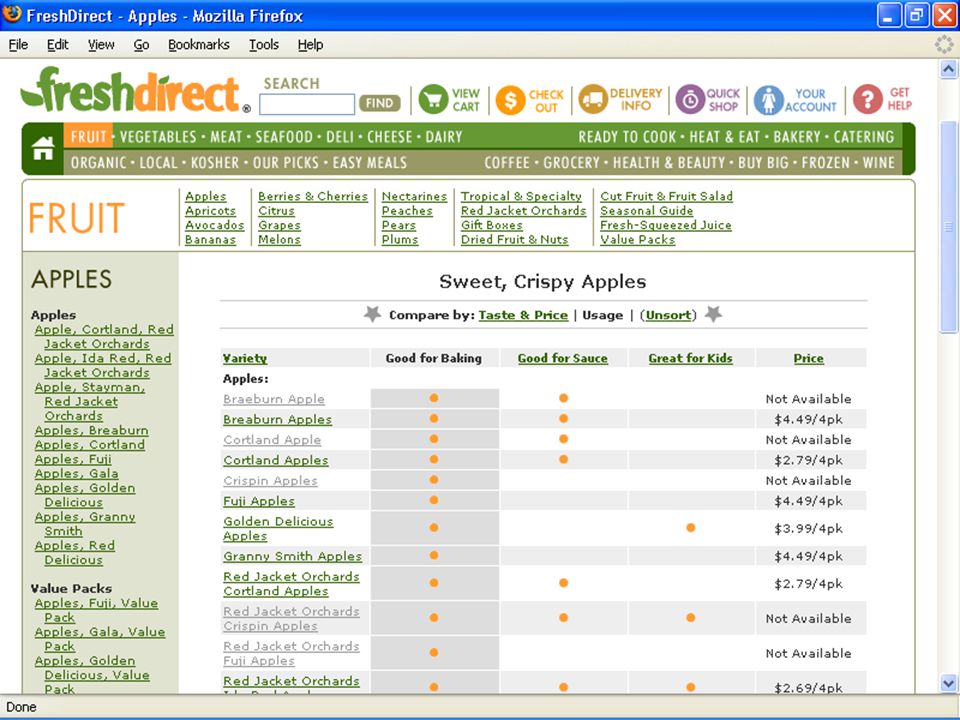Open the KOSHER section
Viewport: 960px width, 720px height.
215,163
